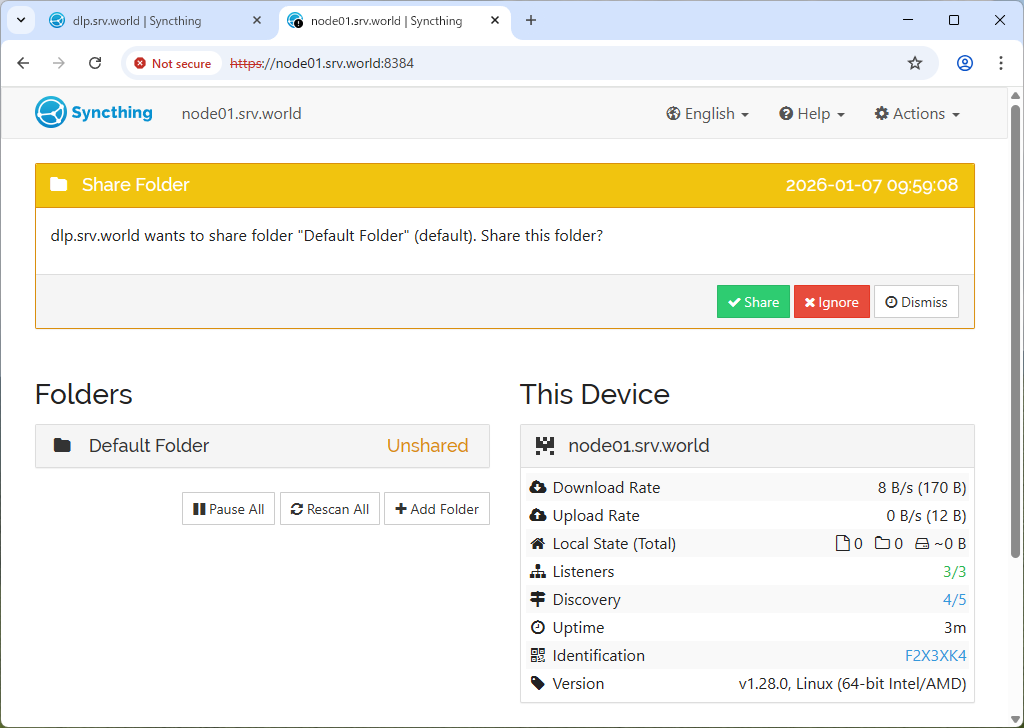
Task: Accept the folder with Share button
Action: tap(753, 302)
